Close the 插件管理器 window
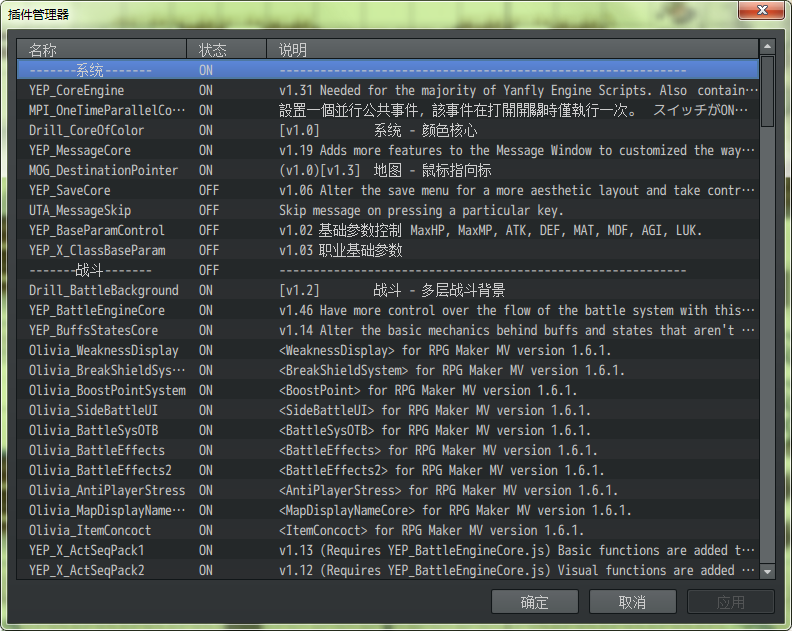The height and width of the screenshot is (631, 792). click(x=762, y=10)
